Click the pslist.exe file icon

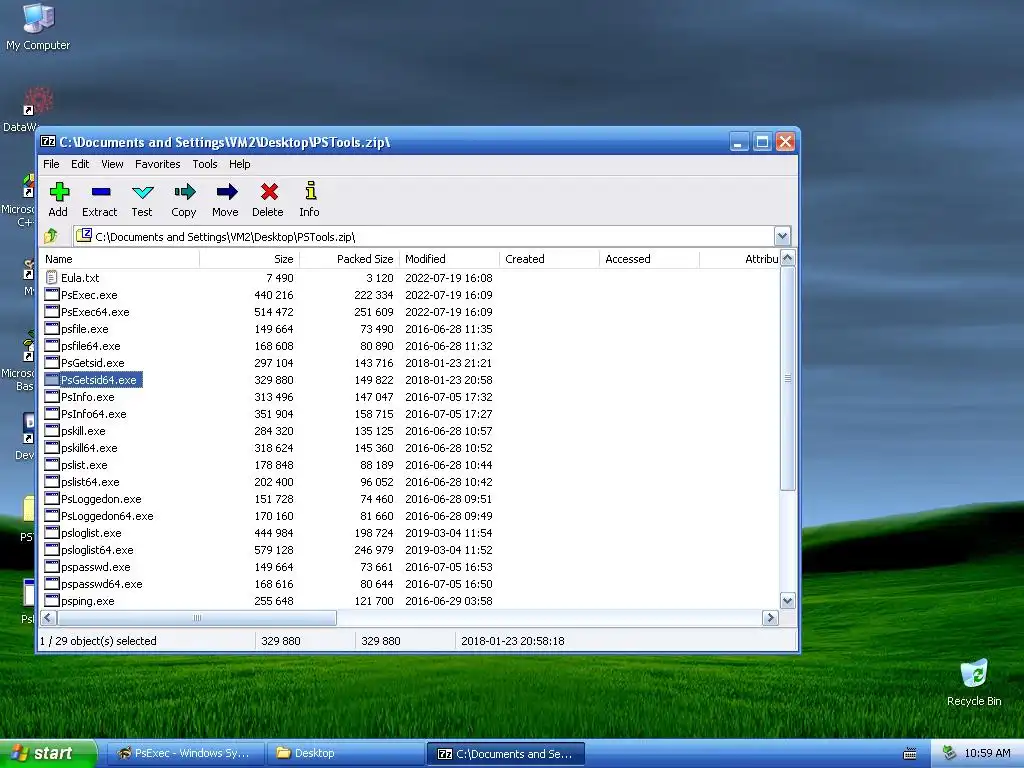pos(52,464)
